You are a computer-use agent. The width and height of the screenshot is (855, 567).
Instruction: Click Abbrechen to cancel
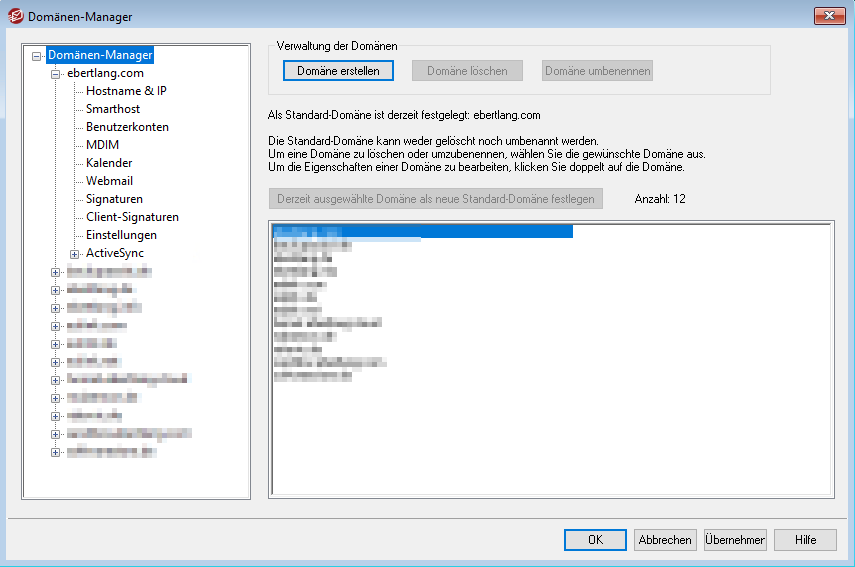(665, 540)
